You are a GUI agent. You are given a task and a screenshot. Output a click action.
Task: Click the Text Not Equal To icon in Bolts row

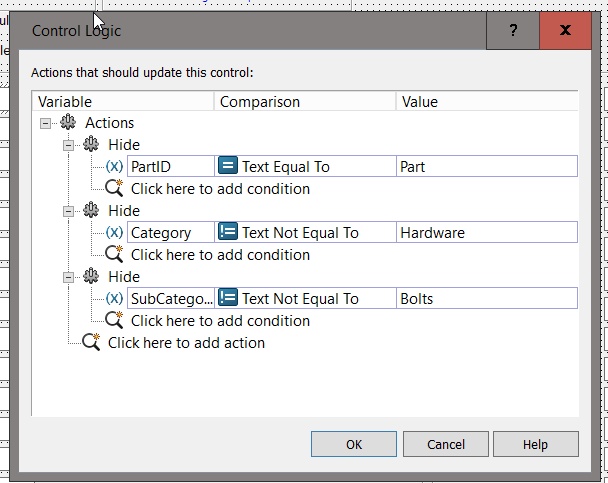228,297
